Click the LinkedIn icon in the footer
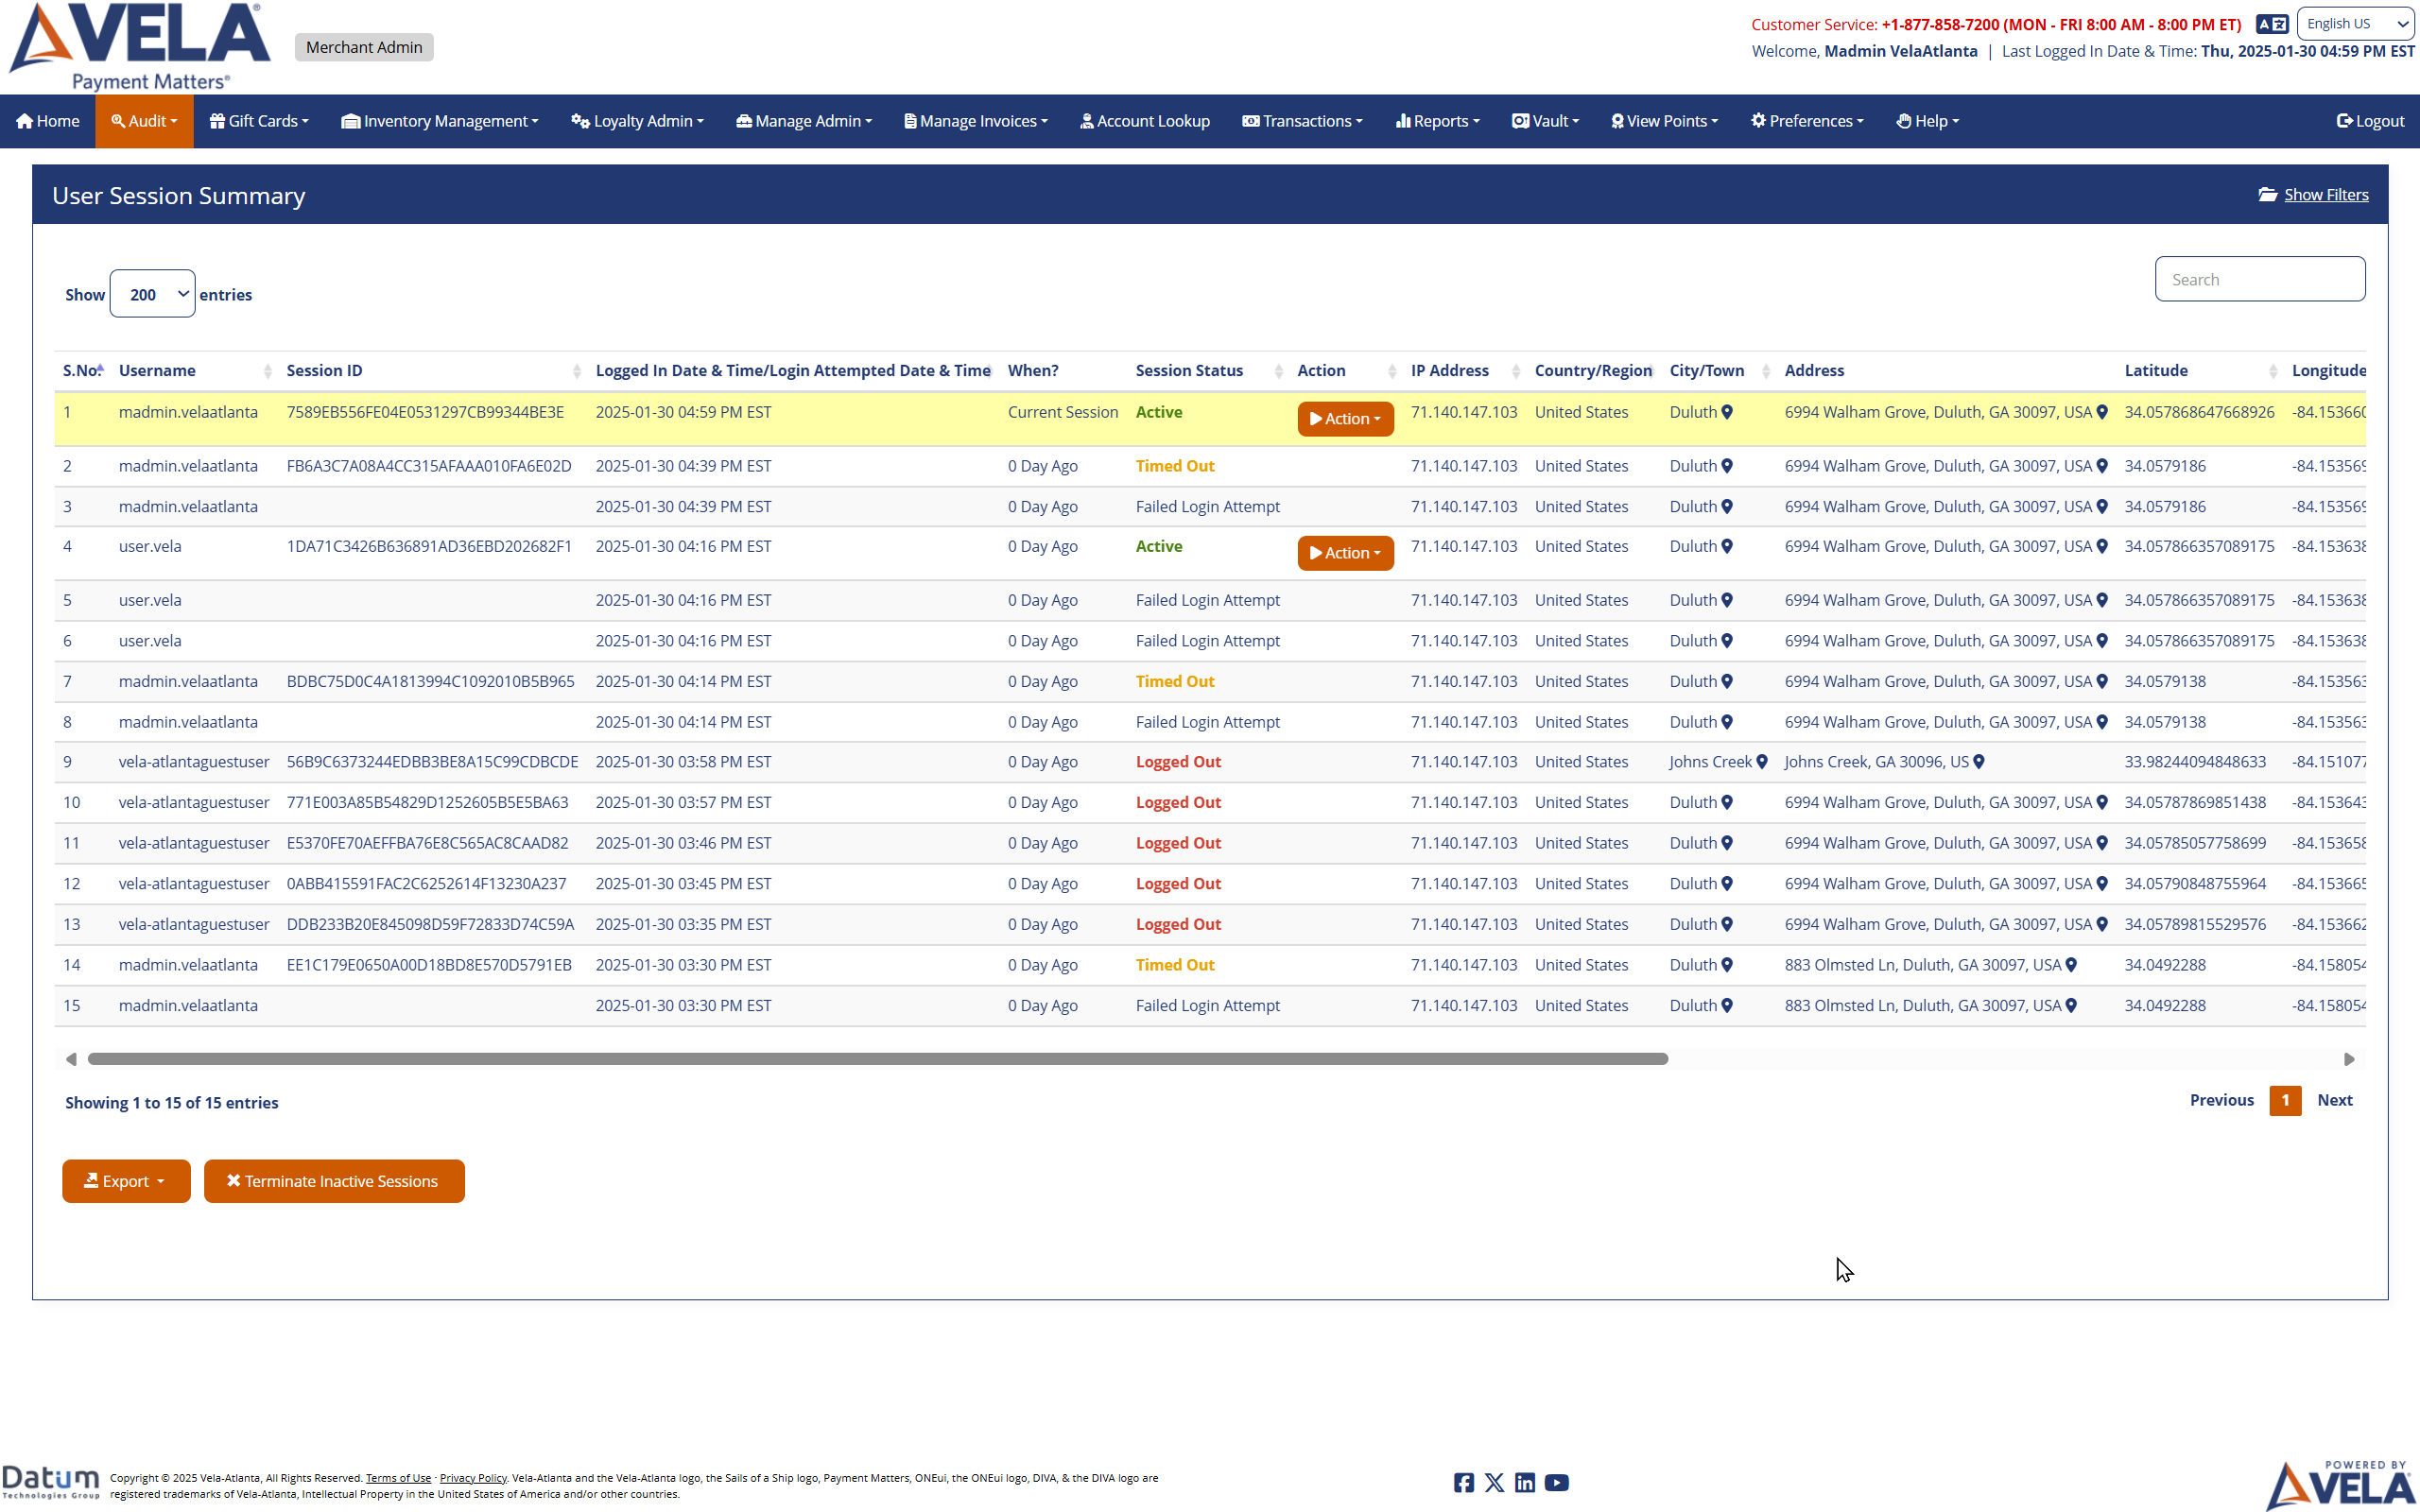 pos(1524,1482)
